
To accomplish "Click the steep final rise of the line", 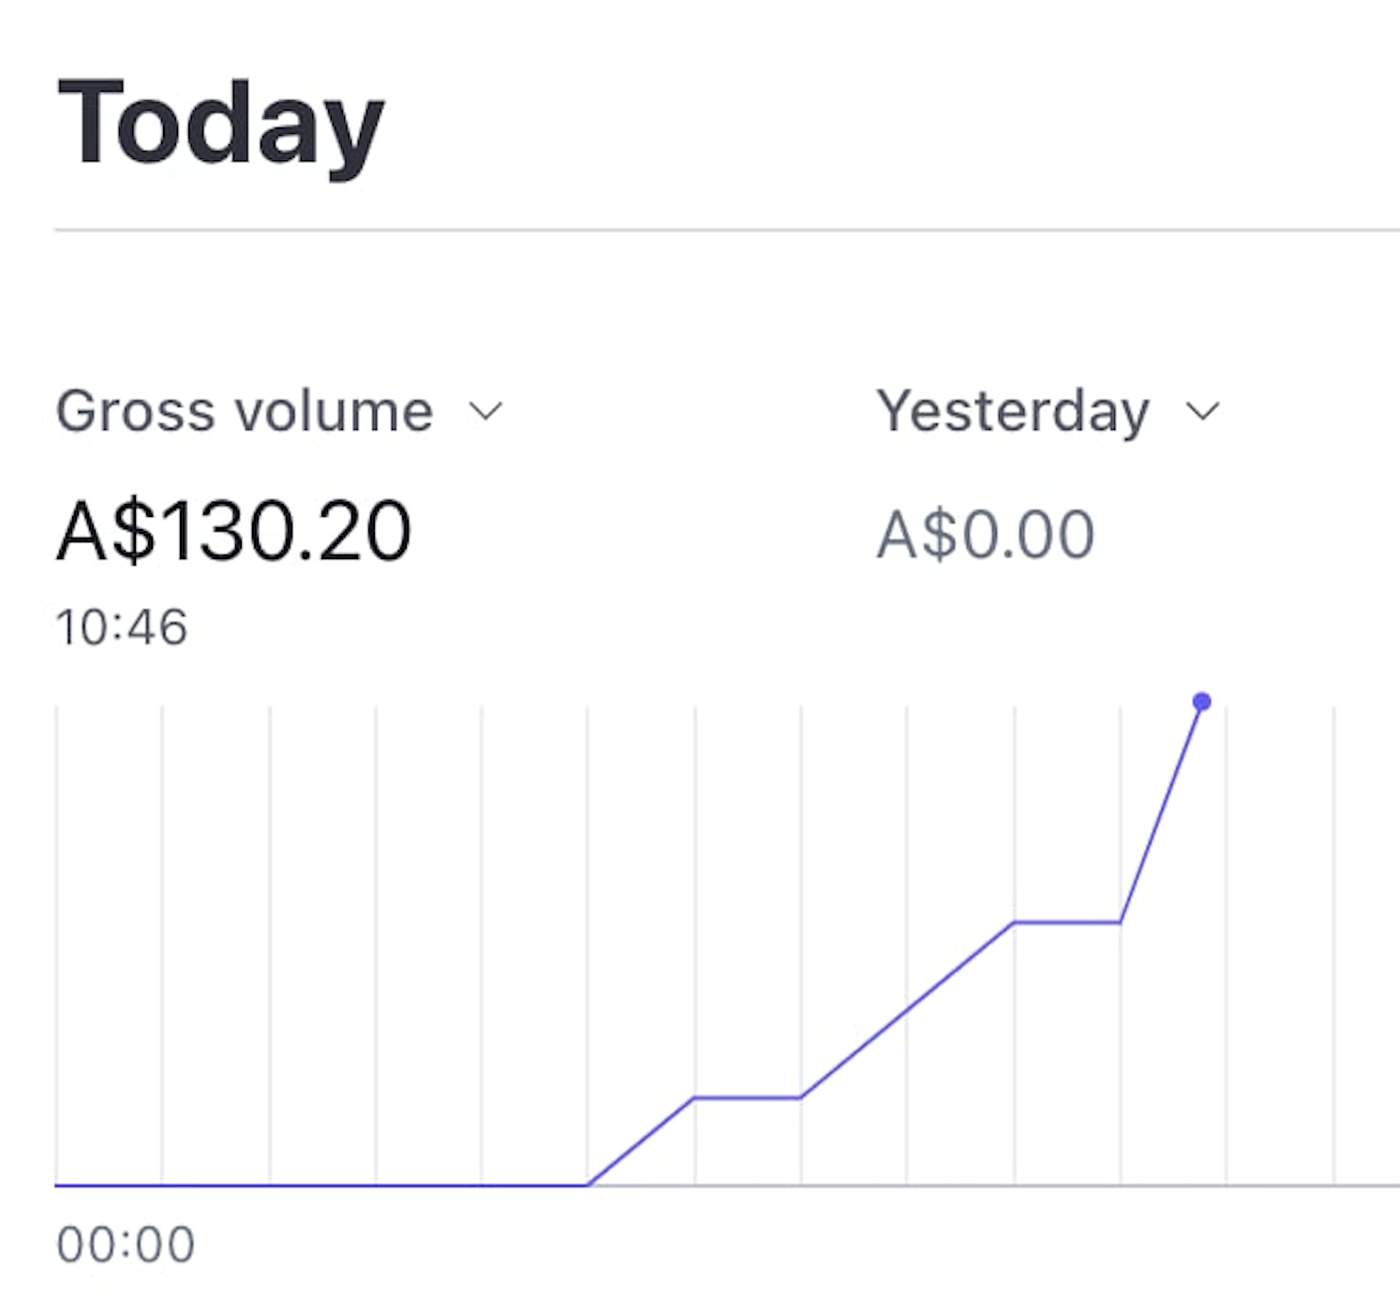I will coord(1161,812).
